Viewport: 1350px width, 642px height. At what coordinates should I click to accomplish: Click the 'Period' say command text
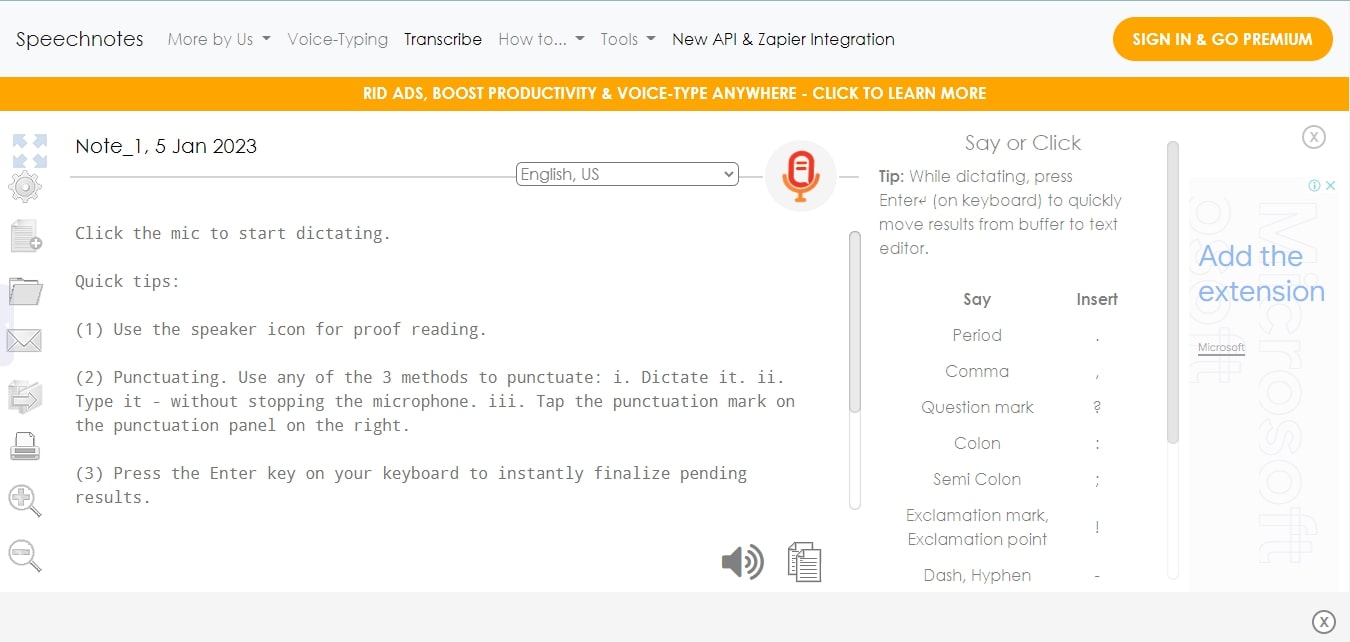click(x=977, y=335)
